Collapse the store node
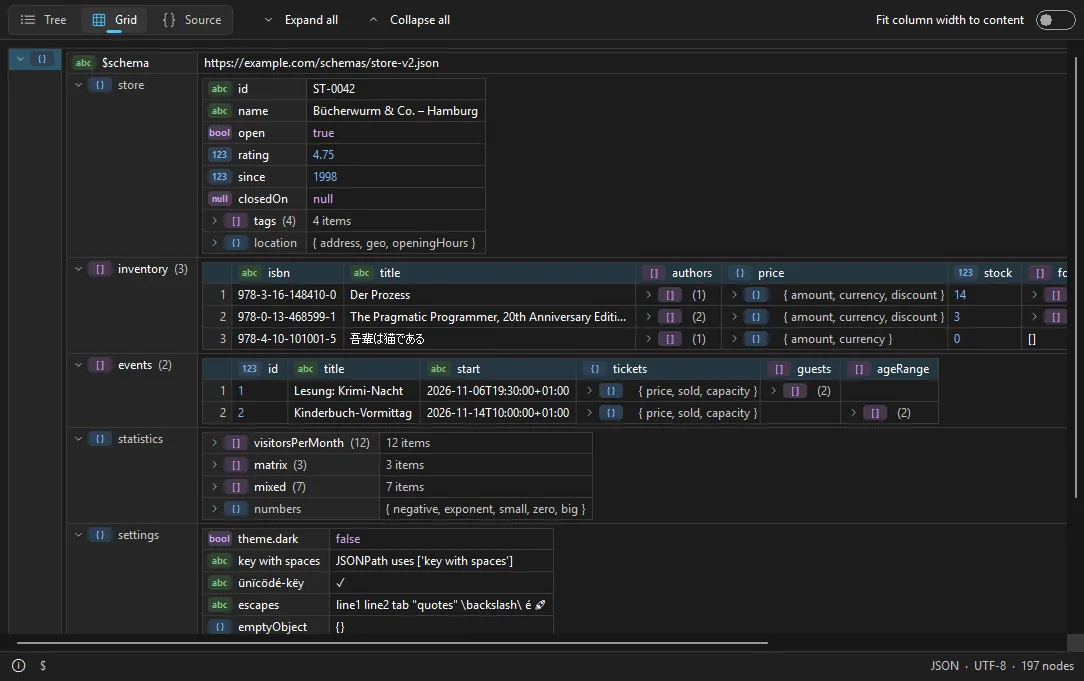This screenshot has height=681, width=1084. pos(78,85)
